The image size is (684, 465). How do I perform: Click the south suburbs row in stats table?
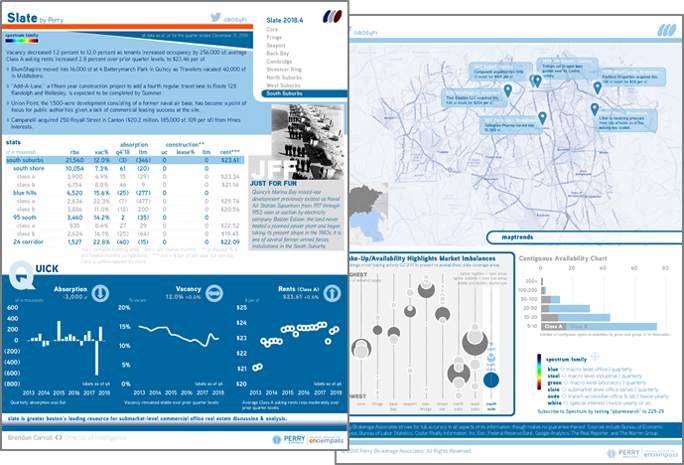click(x=125, y=160)
